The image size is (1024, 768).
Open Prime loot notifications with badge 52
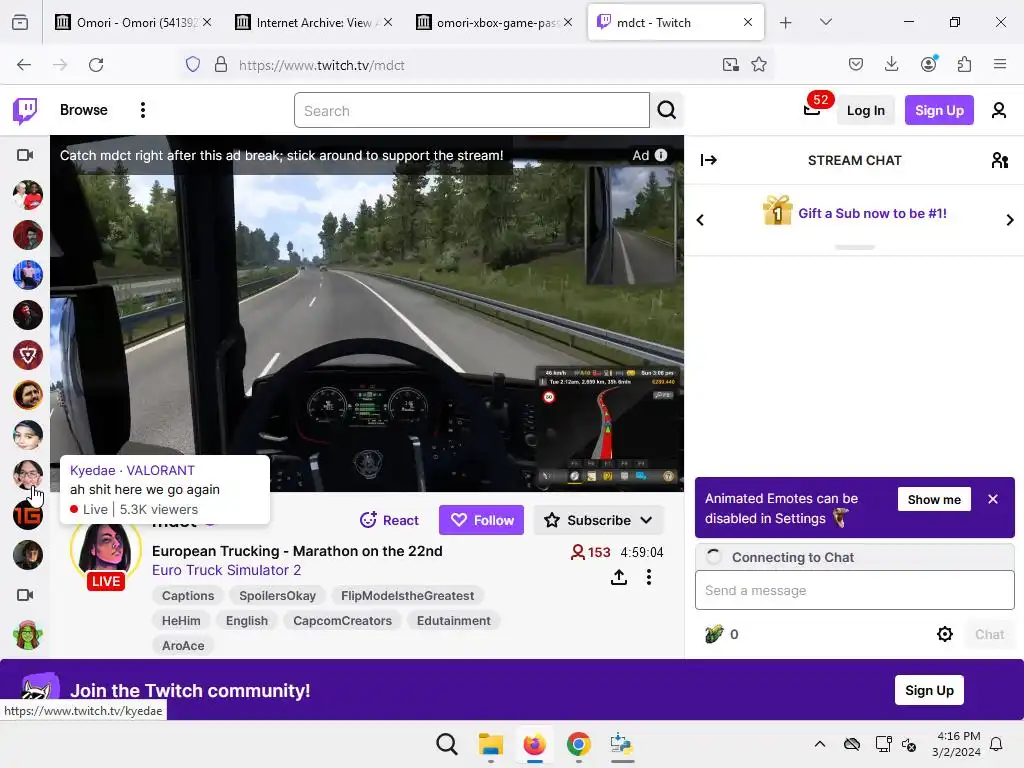(812, 109)
